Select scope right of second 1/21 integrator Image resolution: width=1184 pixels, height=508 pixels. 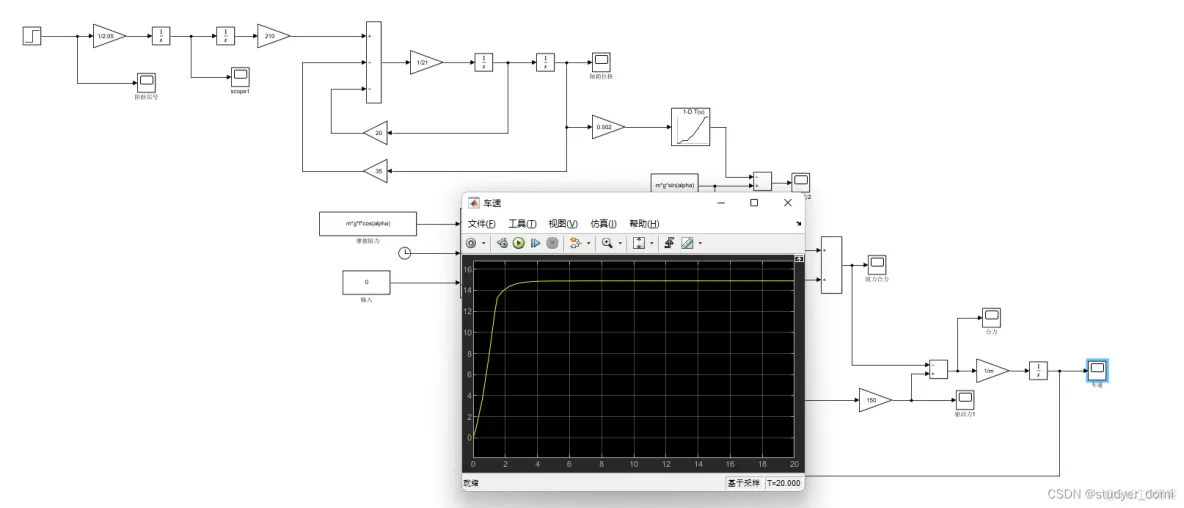coord(601,63)
